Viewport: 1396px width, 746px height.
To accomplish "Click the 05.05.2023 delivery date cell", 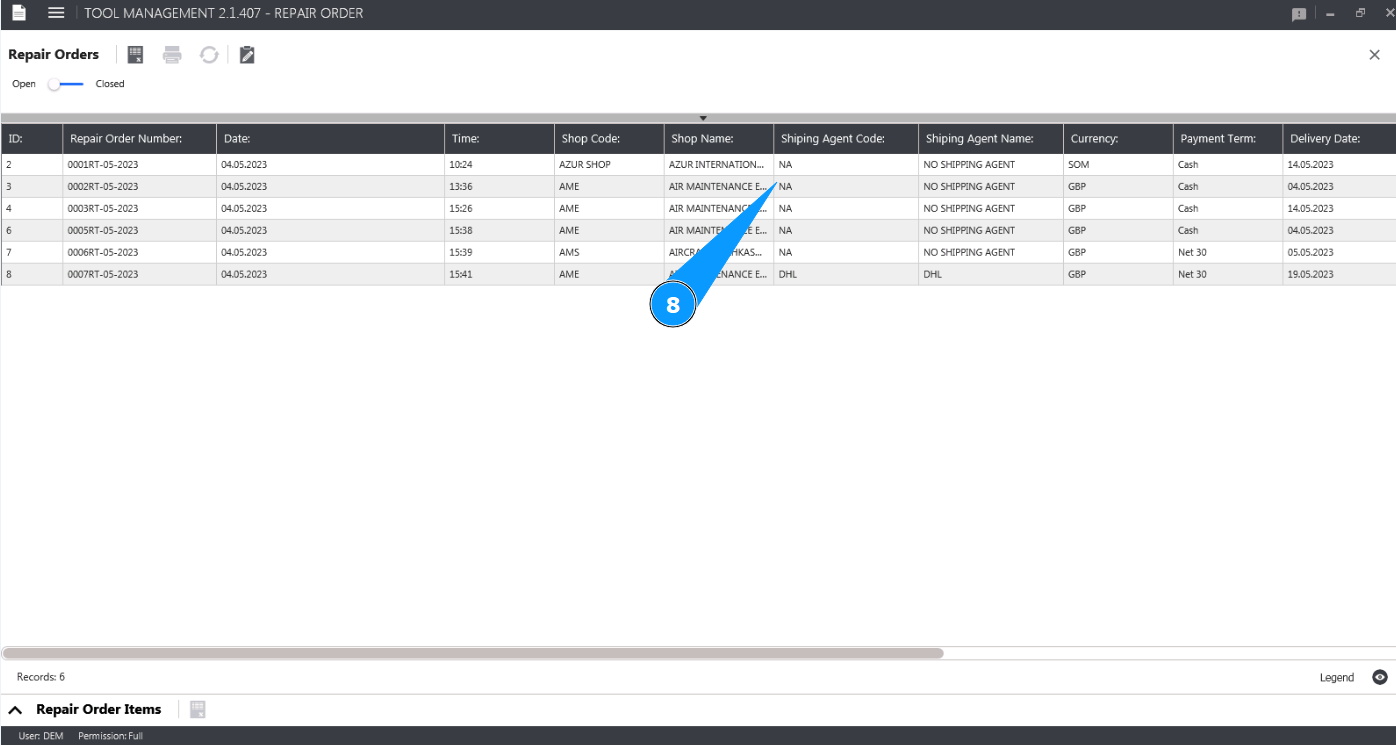I will (1340, 253).
